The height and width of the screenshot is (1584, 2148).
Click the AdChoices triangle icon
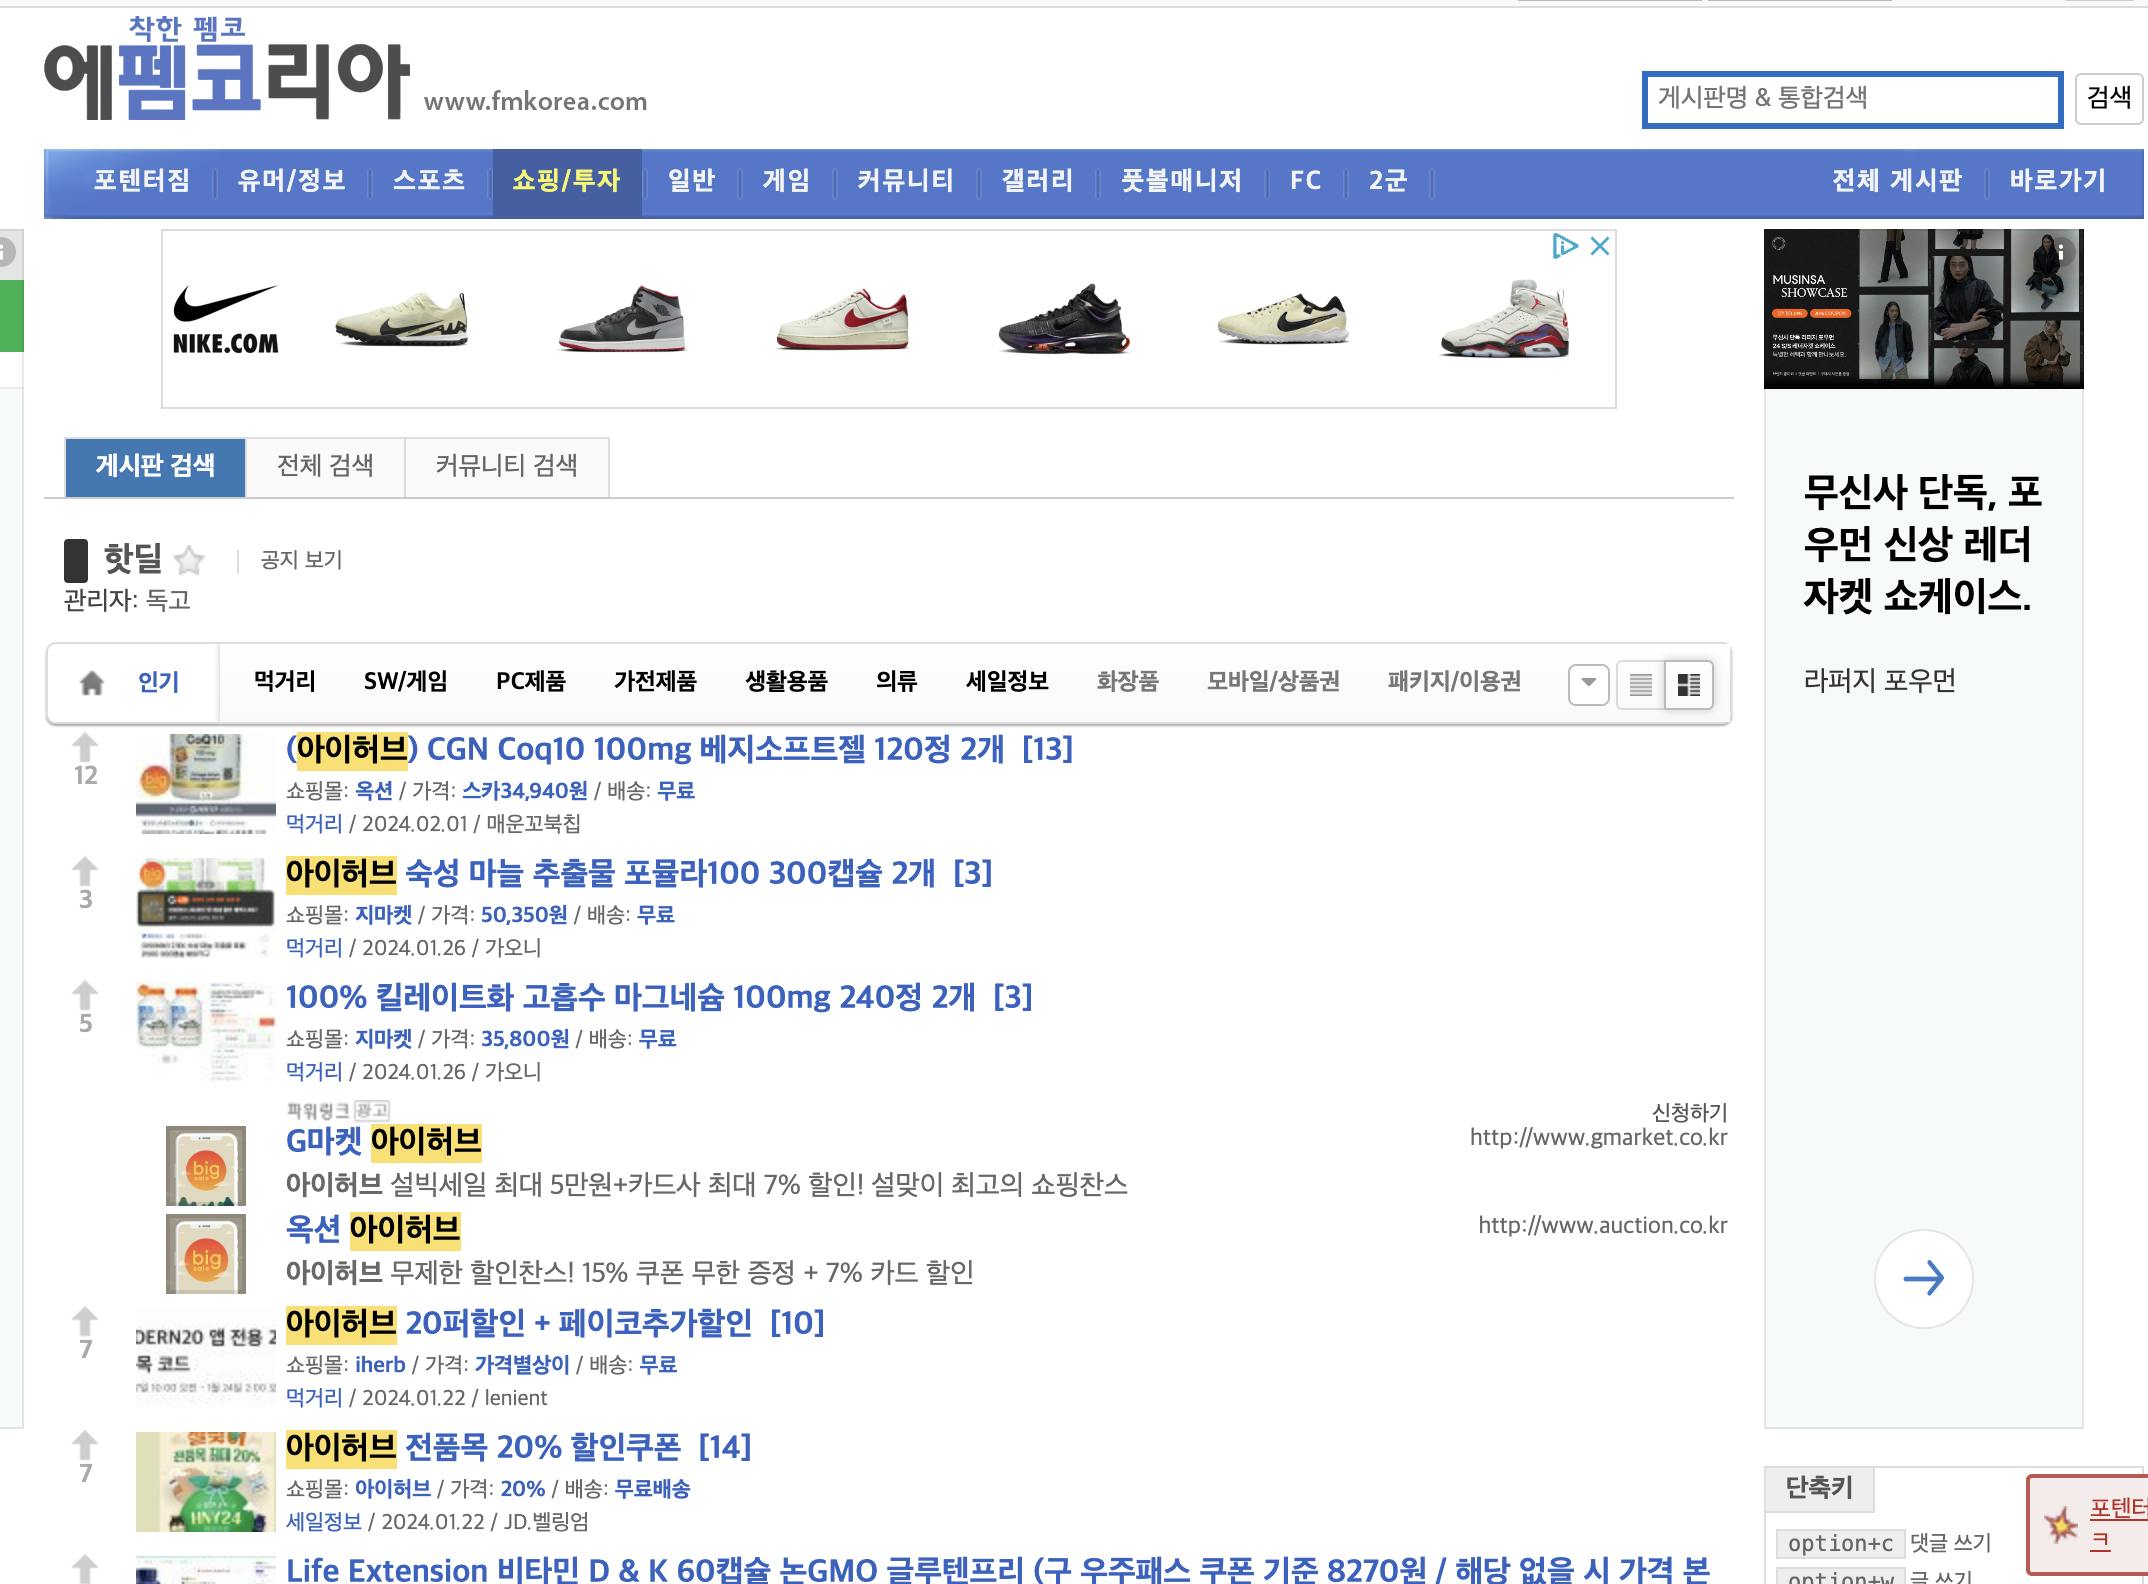(x=1564, y=246)
